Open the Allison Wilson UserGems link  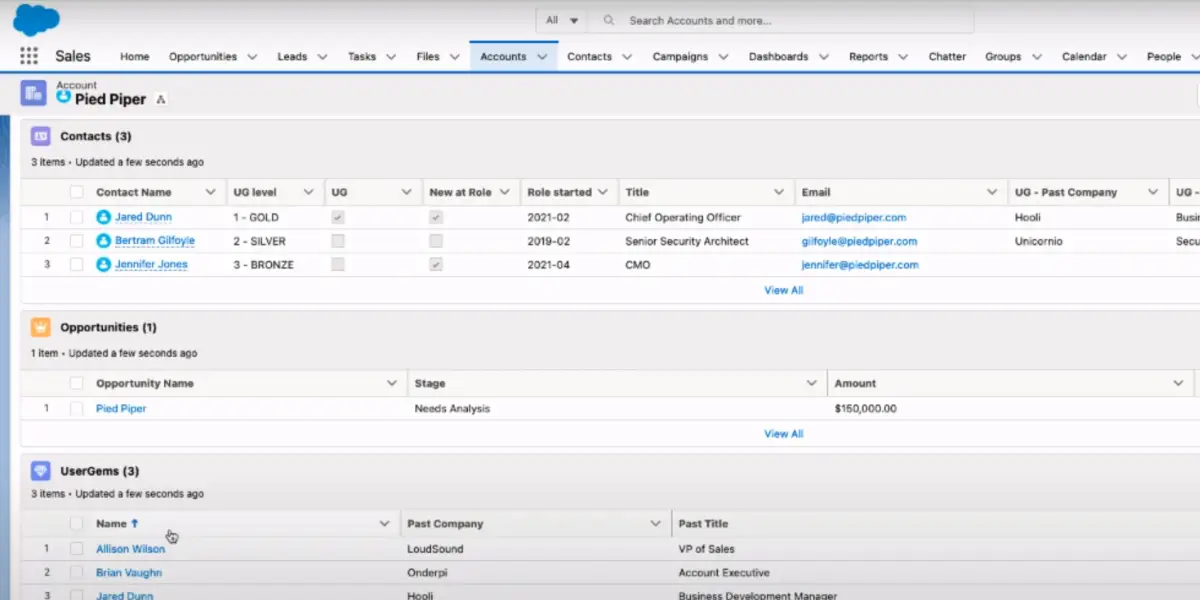(131, 549)
